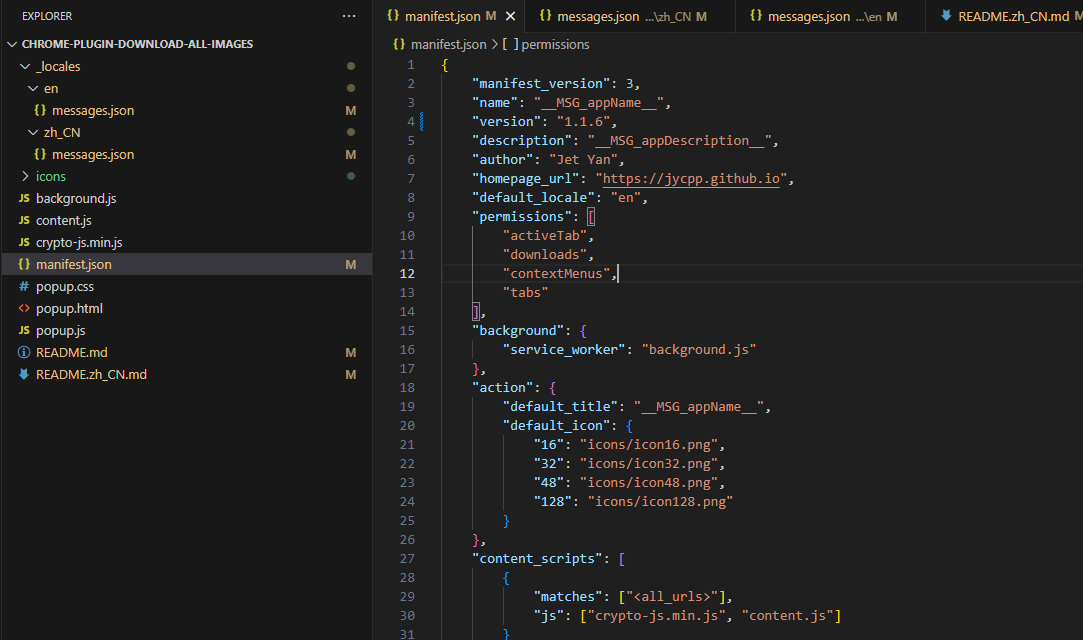Follow the https://jycpp.github.io link
Screen dimensions: 1083x640
(691, 179)
